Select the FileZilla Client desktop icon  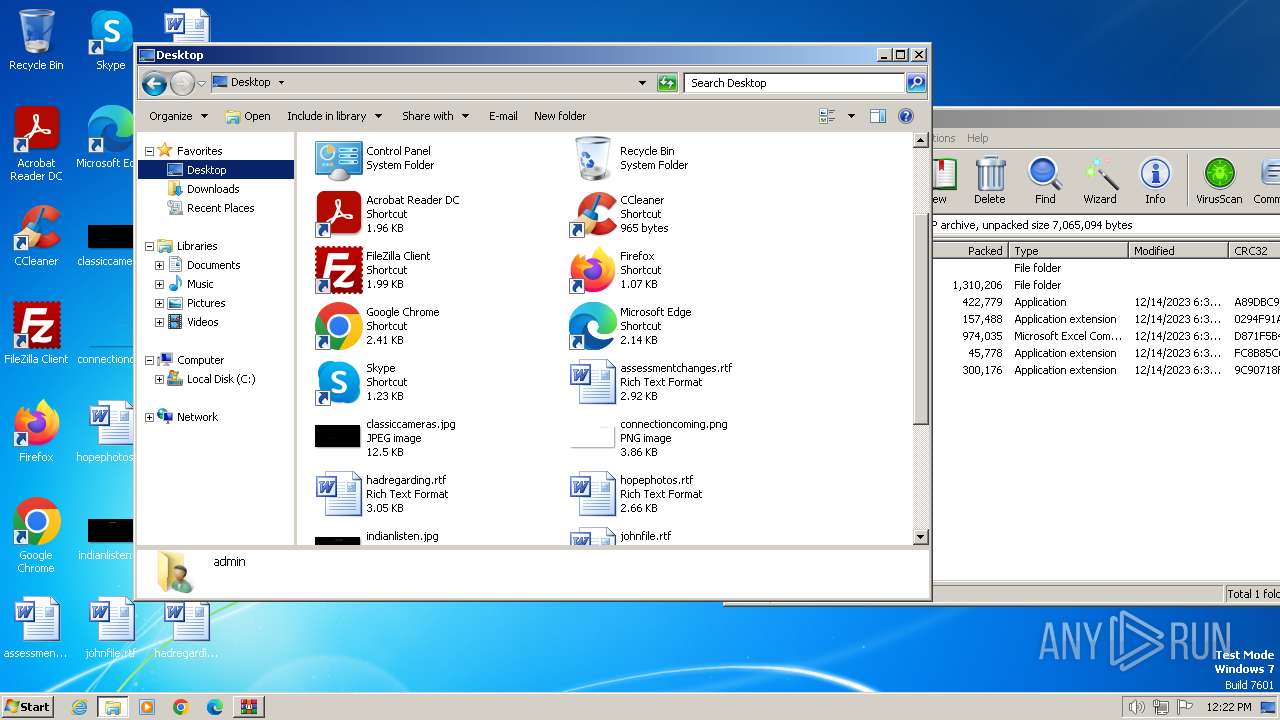pyautogui.click(x=36, y=333)
